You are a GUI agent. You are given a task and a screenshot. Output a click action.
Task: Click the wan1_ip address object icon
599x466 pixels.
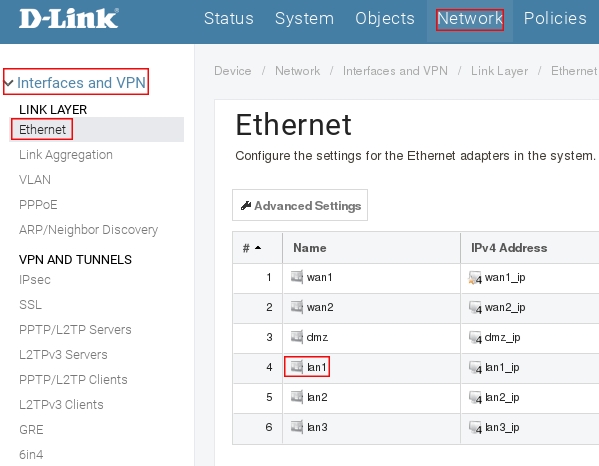coord(475,277)
